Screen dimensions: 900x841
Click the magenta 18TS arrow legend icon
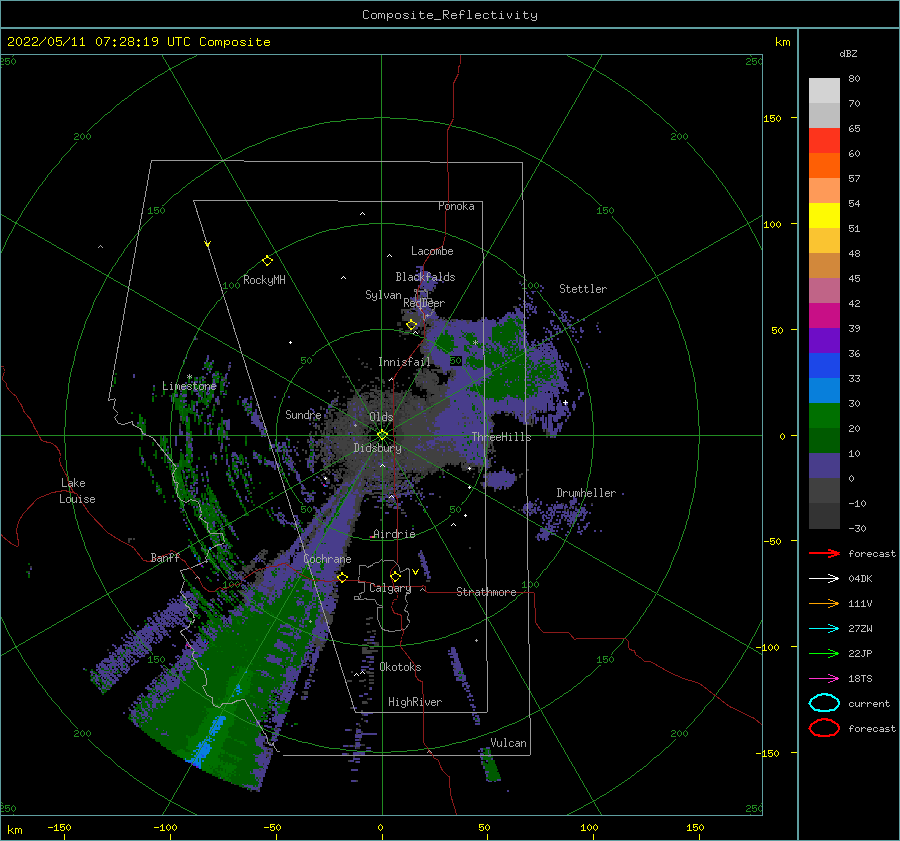824,679
